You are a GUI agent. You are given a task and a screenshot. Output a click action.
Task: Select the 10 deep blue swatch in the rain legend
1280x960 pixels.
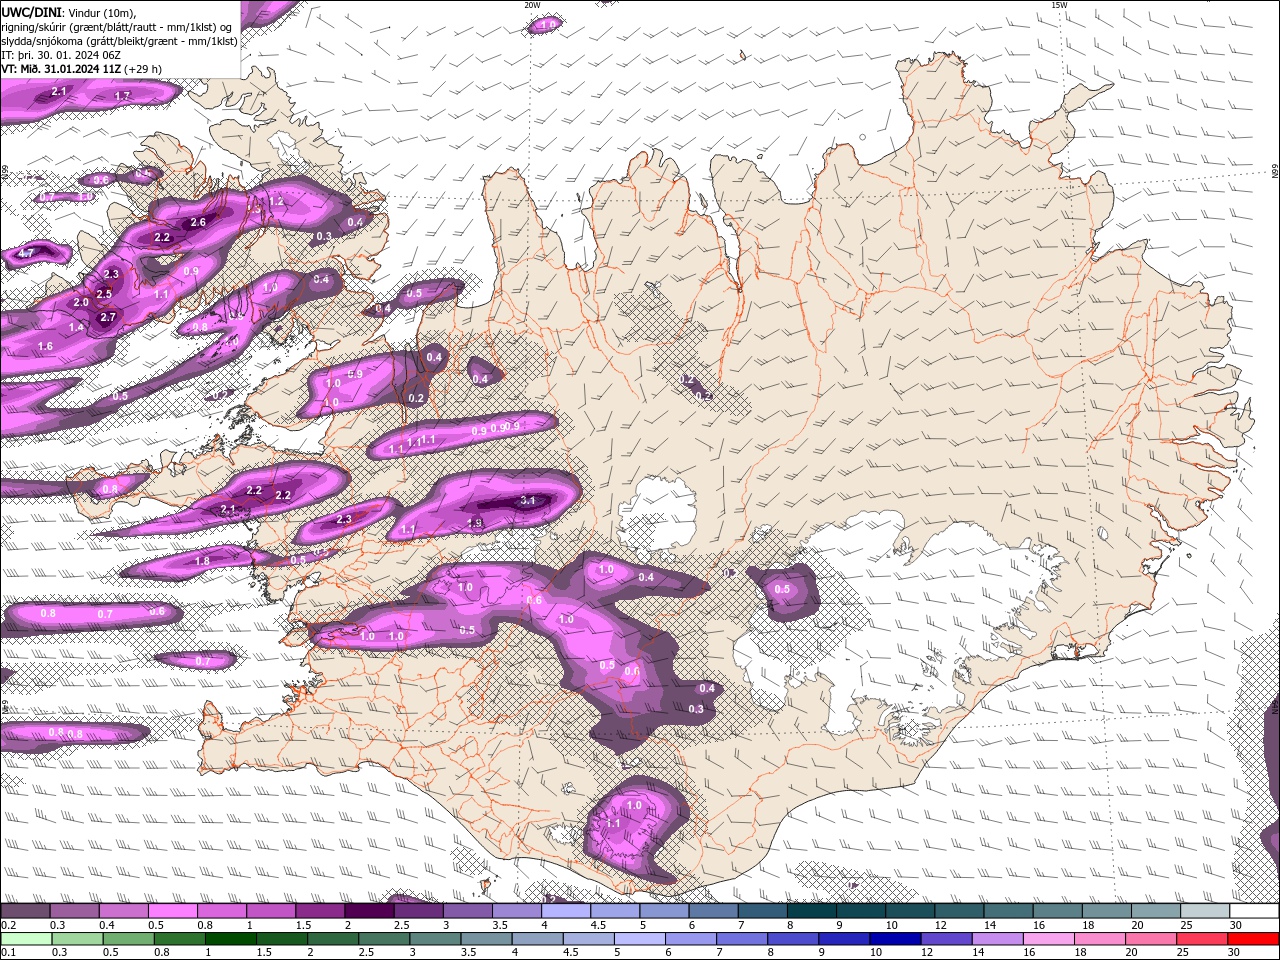[895, 939]
